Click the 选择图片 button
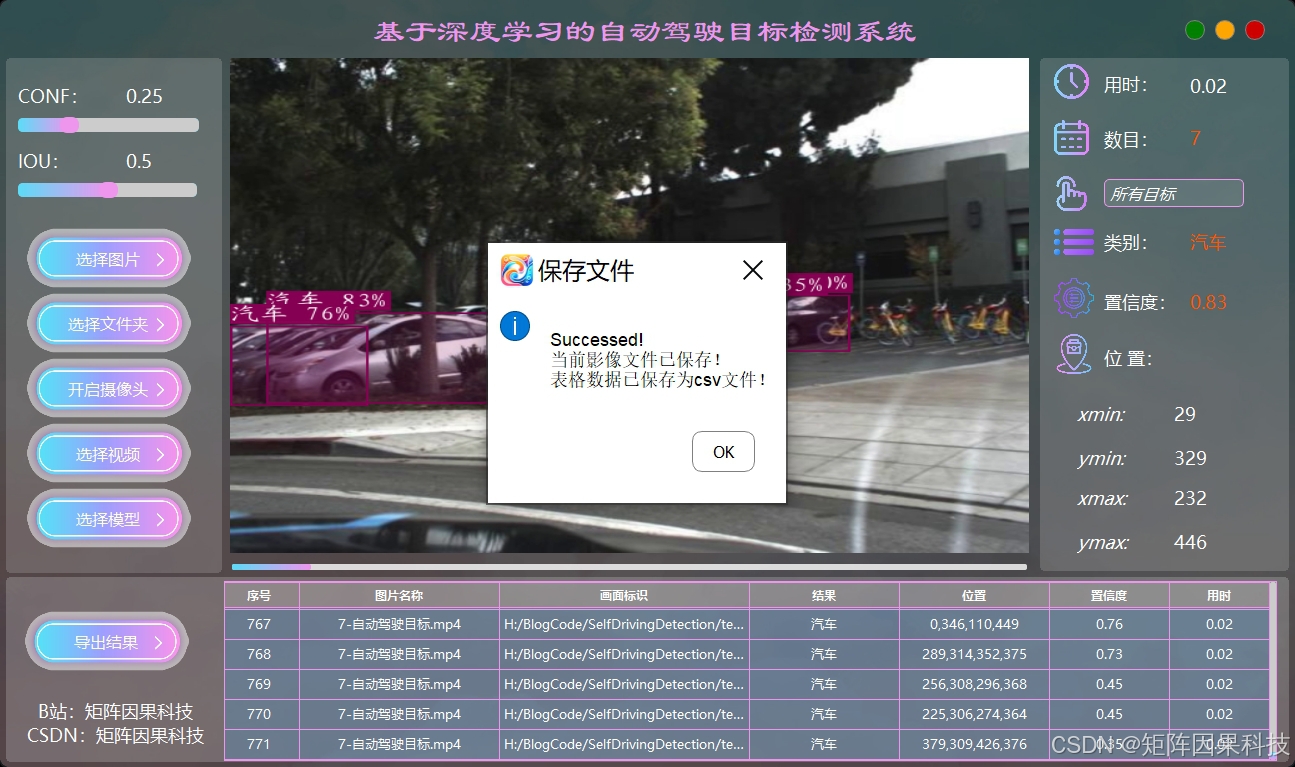The image size is (1295, 767). point(108,259)
